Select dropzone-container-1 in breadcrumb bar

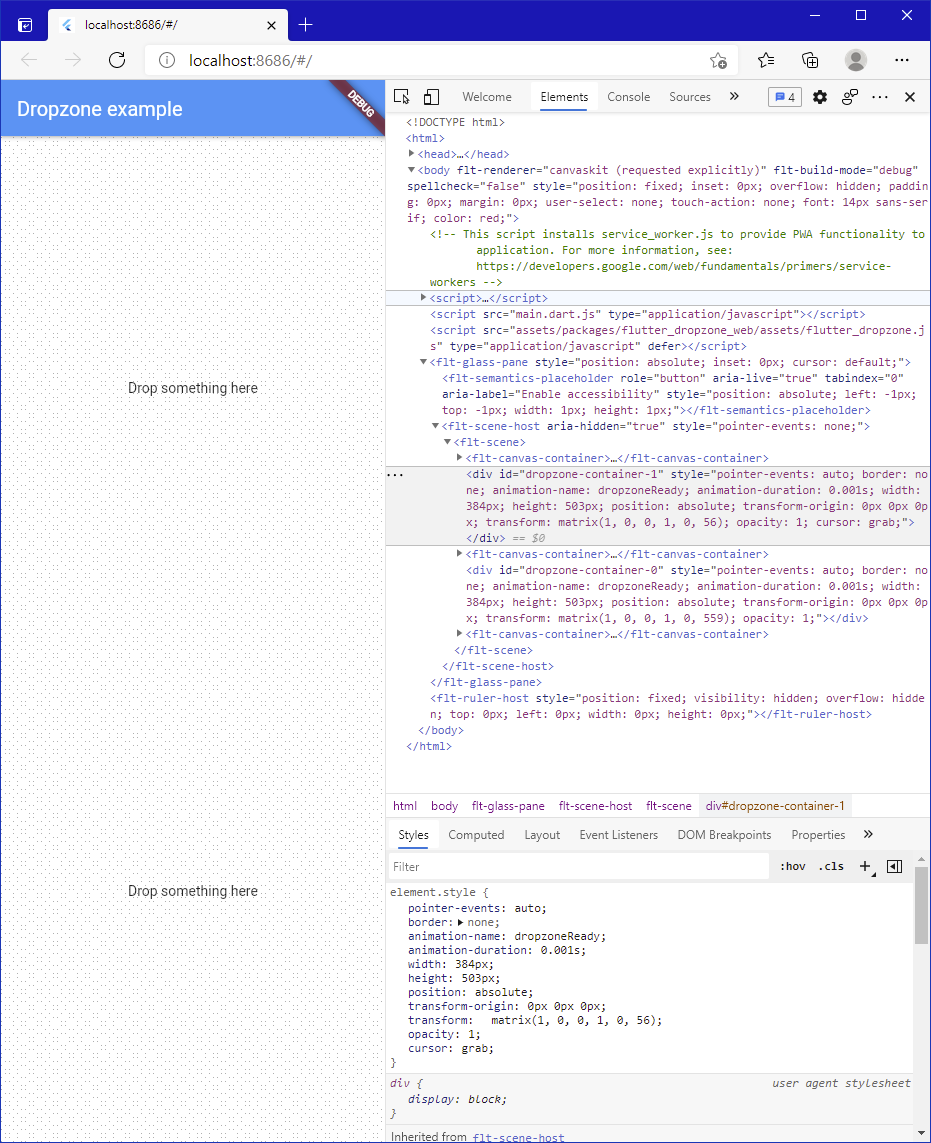click(775, 803)
